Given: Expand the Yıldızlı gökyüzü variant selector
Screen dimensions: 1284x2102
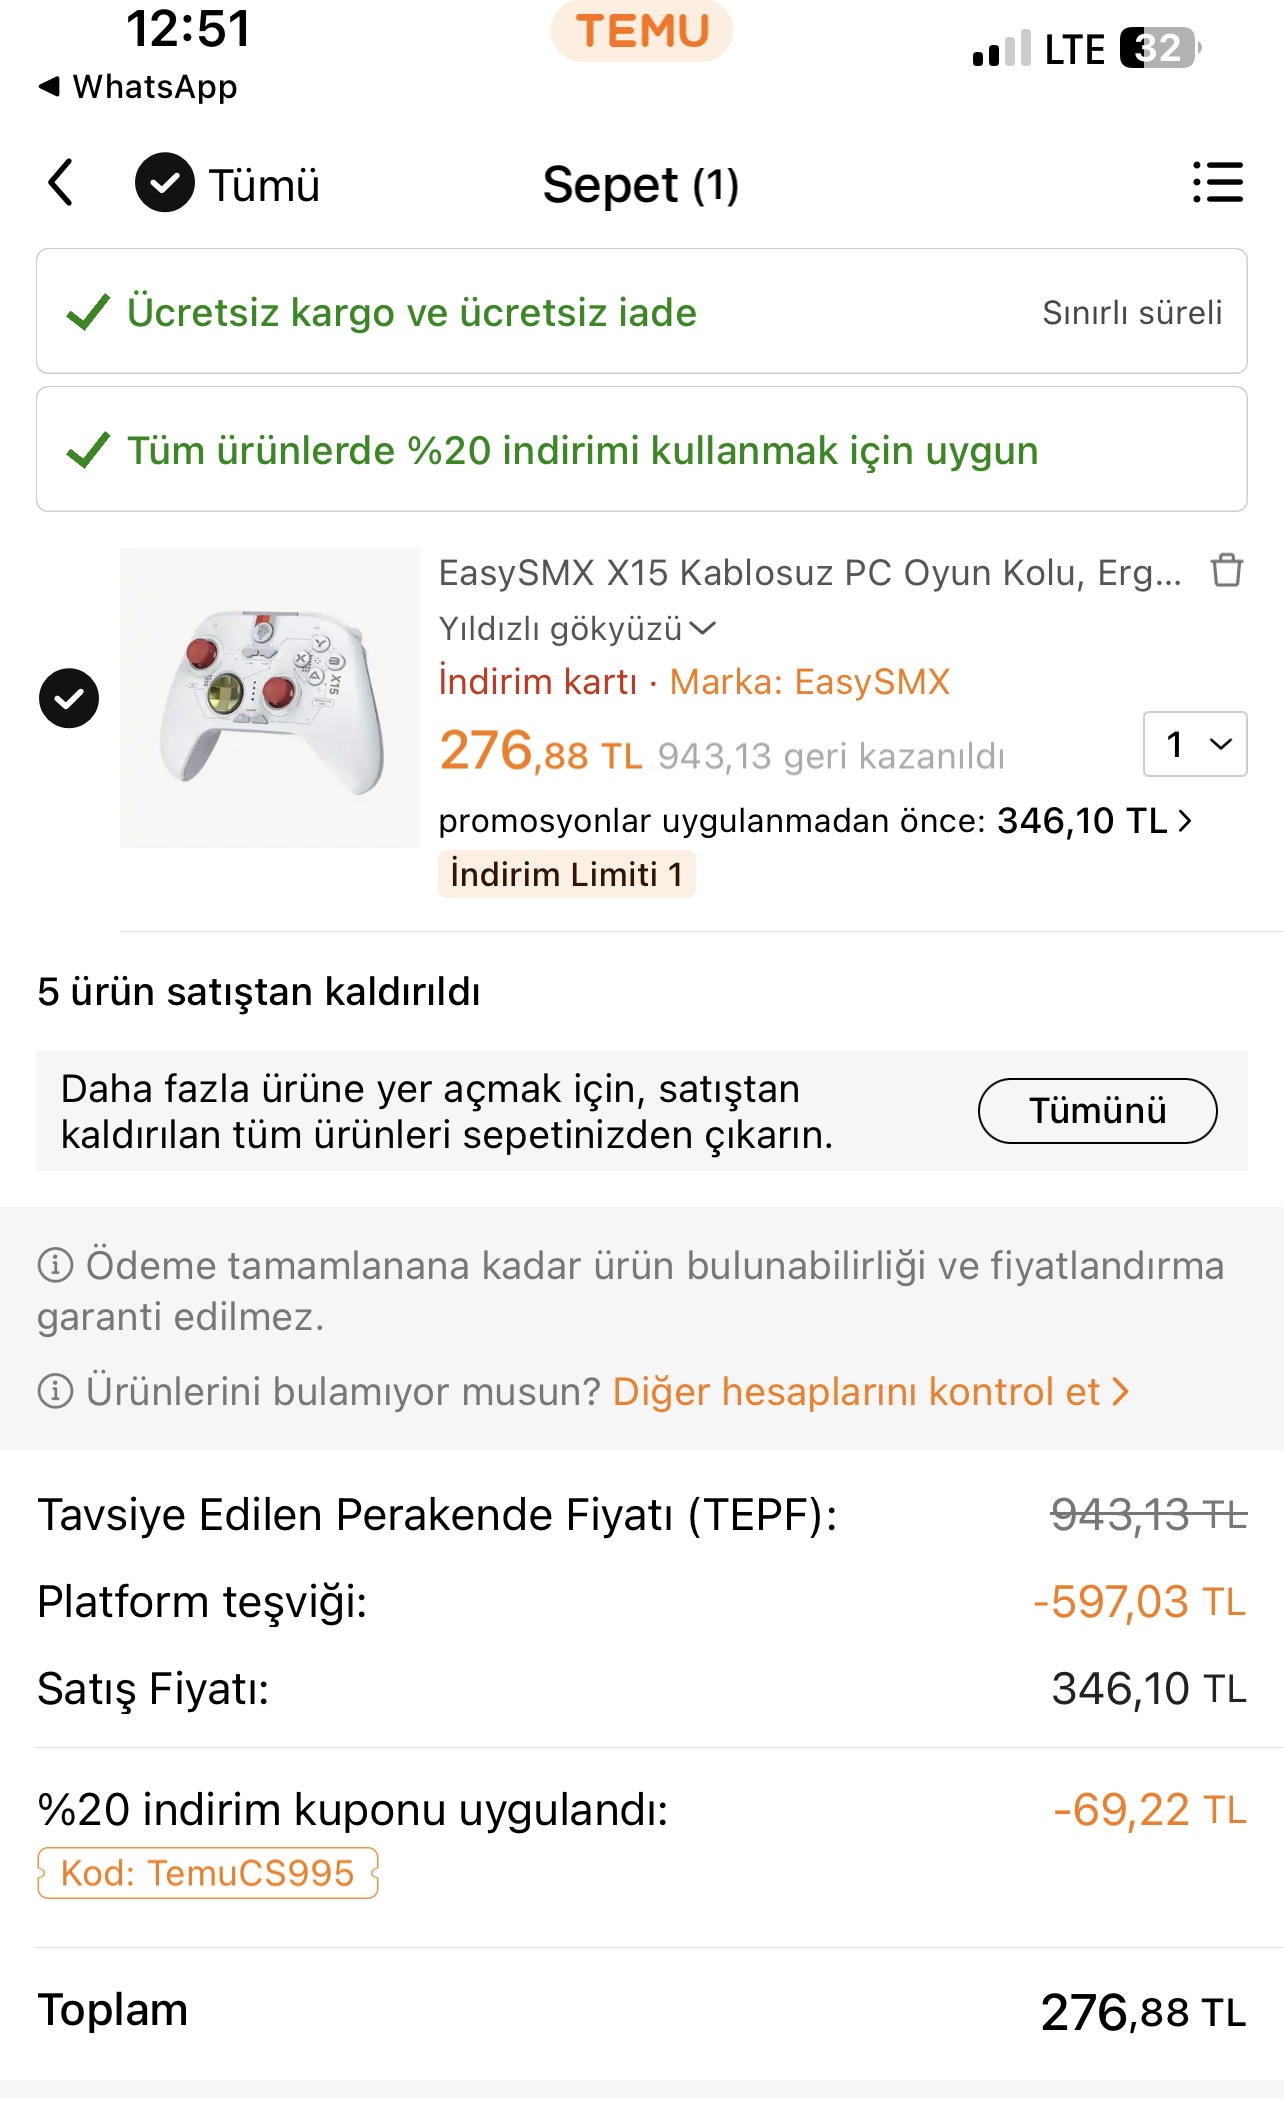Looking at the screenshot, I should tap(578, 629).
